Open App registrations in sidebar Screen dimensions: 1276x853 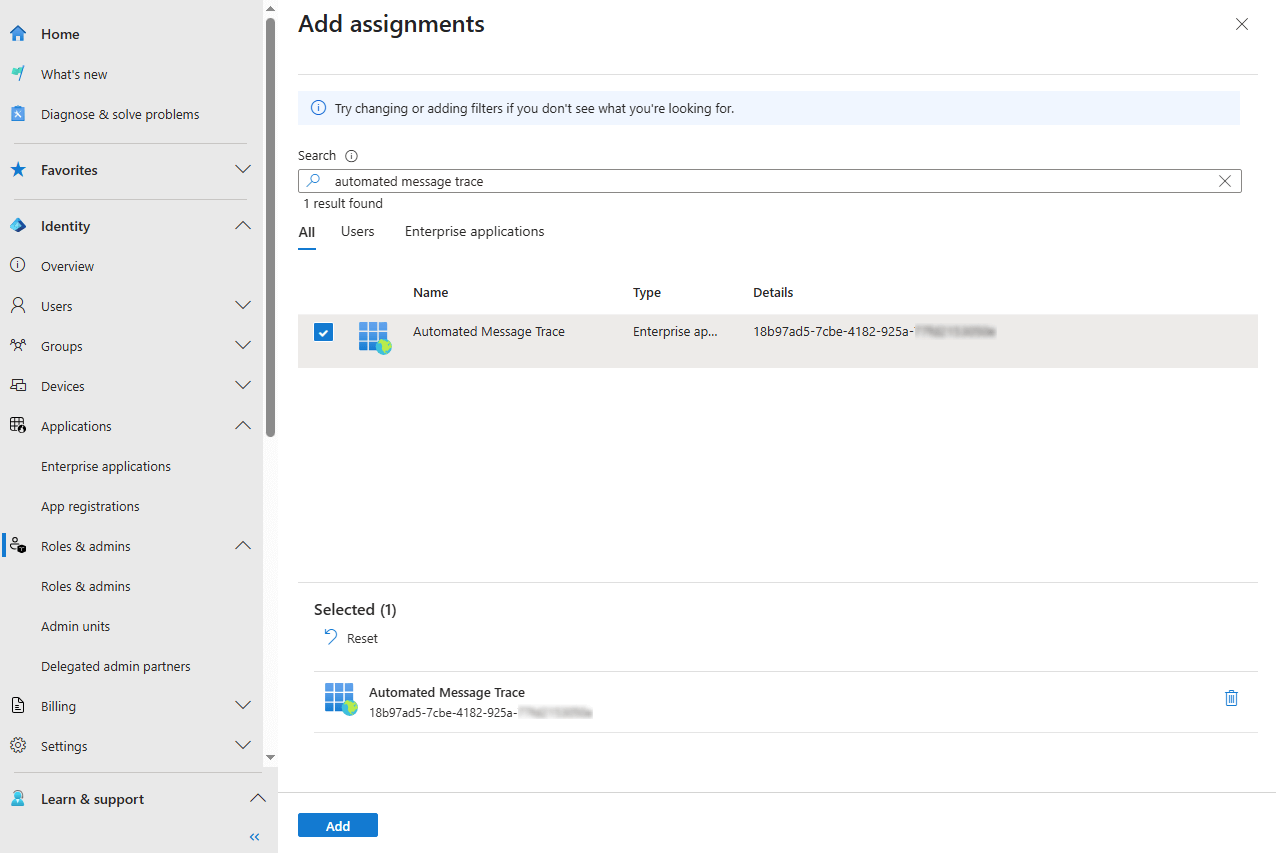click(x=90, y=506)
